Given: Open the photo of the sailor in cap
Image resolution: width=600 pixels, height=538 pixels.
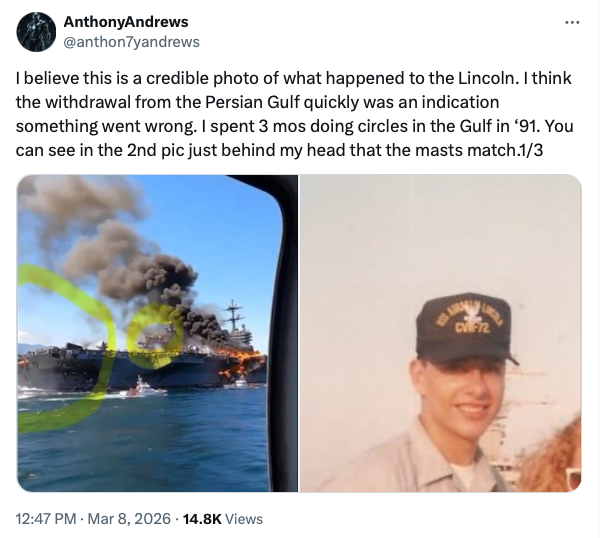Looking at the screenshot, I should [441, 333].
